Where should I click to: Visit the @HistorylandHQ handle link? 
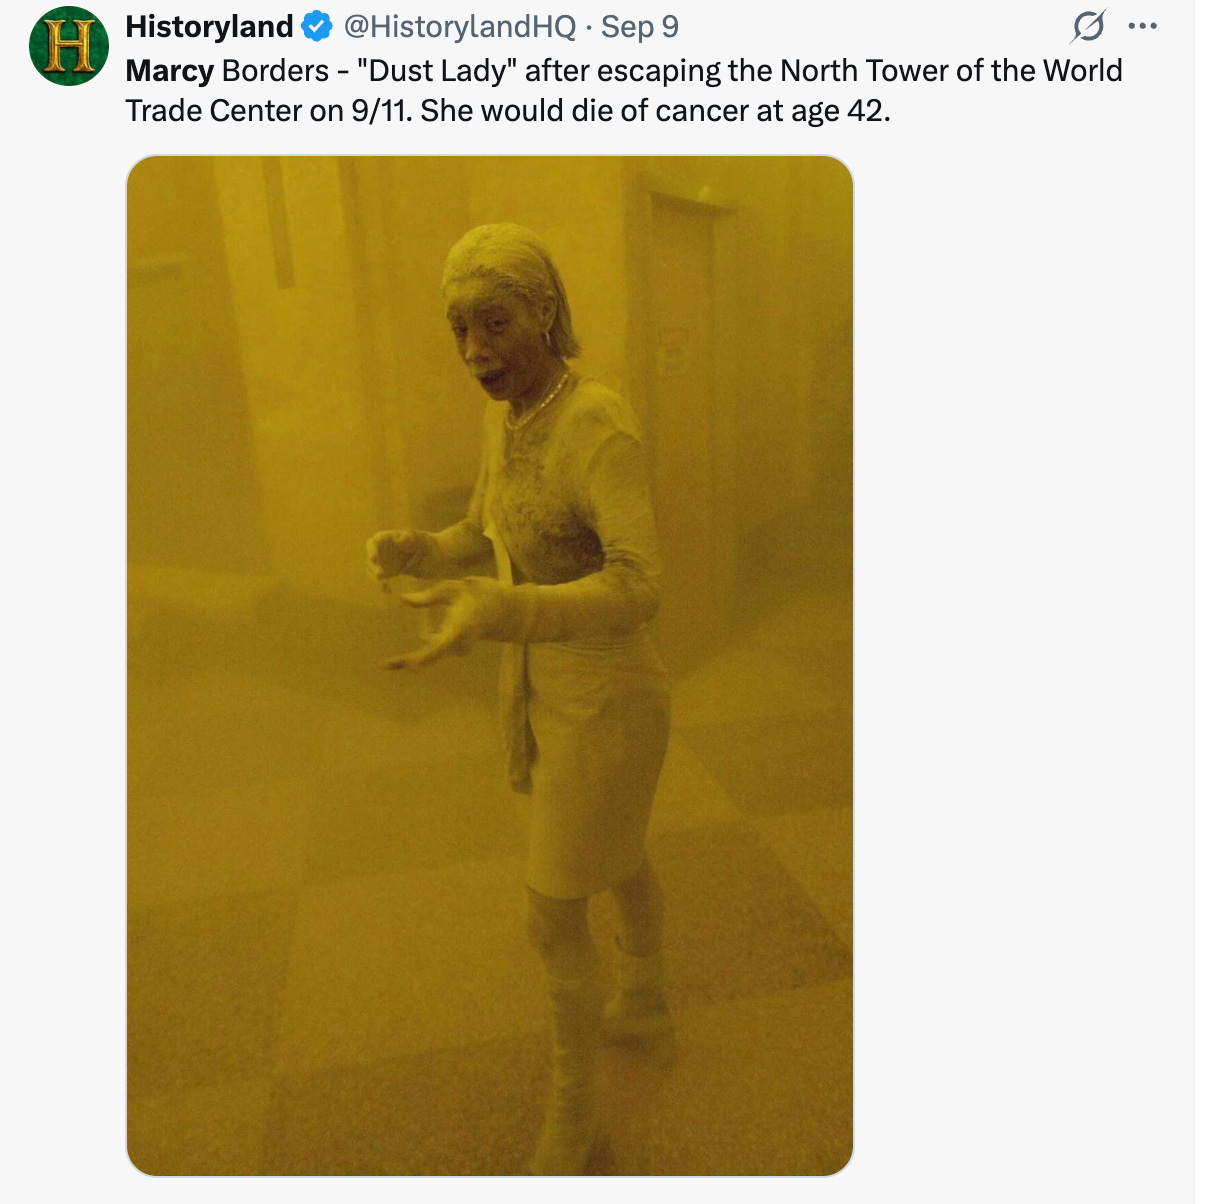click(460, 27)
